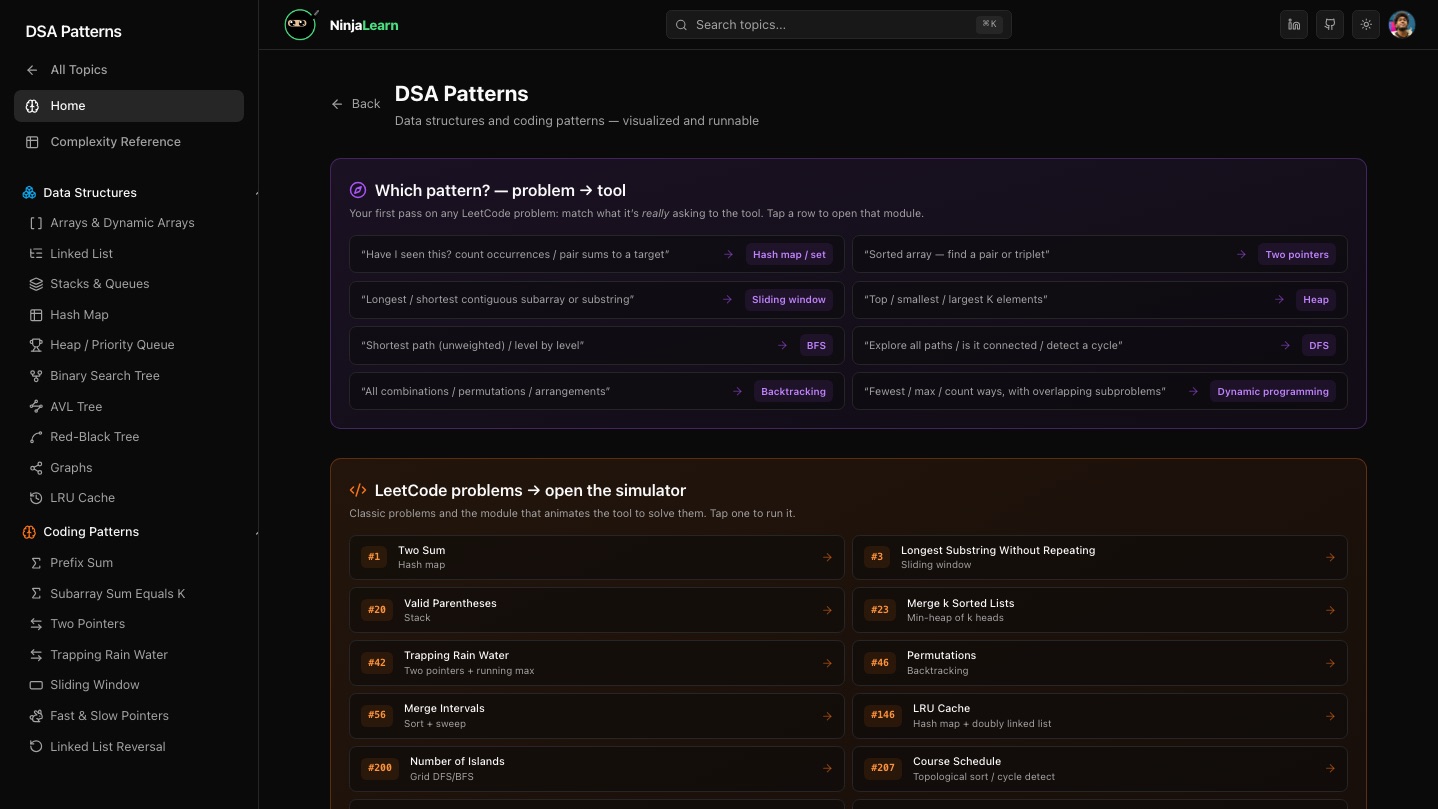Open problem #1 Two Sum
Screen dimensions: 1438x809
[597, 557]
